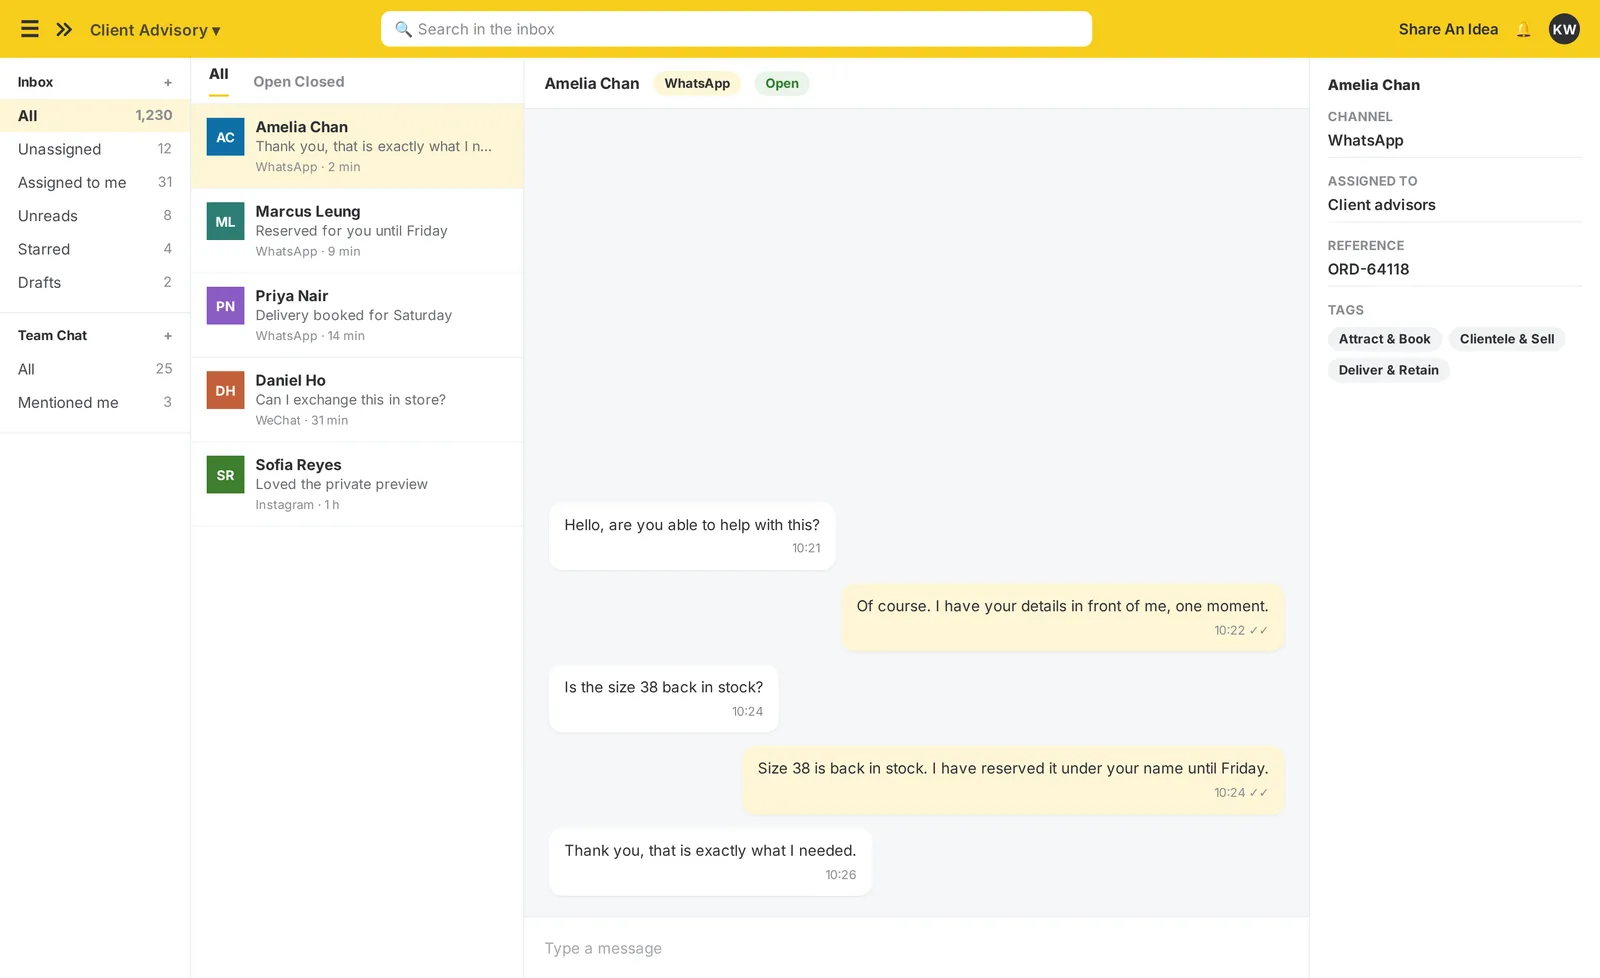1600x978 pixels.
Task: Open the KW user avatar menu
Action: click(1564, 29)
